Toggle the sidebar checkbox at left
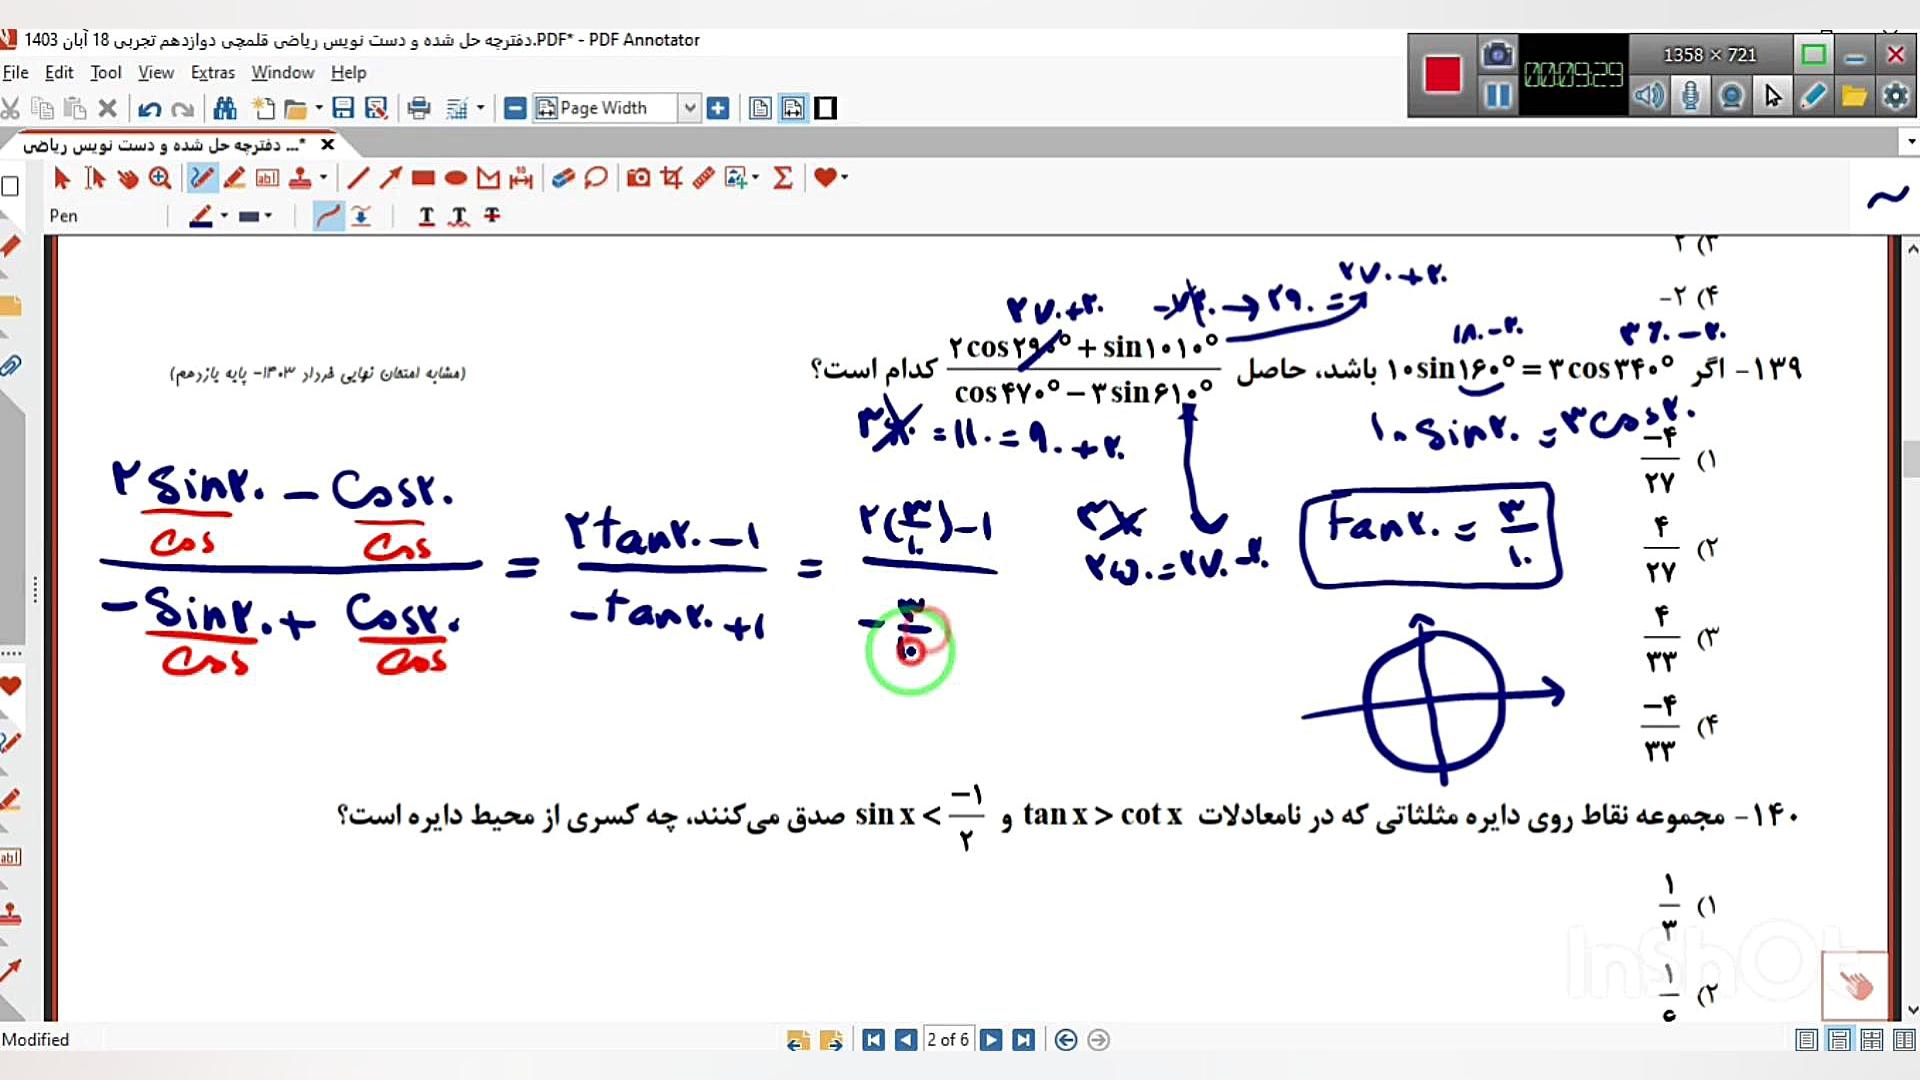Image resolution: width=1920 pixels, height=1080 pixels. 11,186
